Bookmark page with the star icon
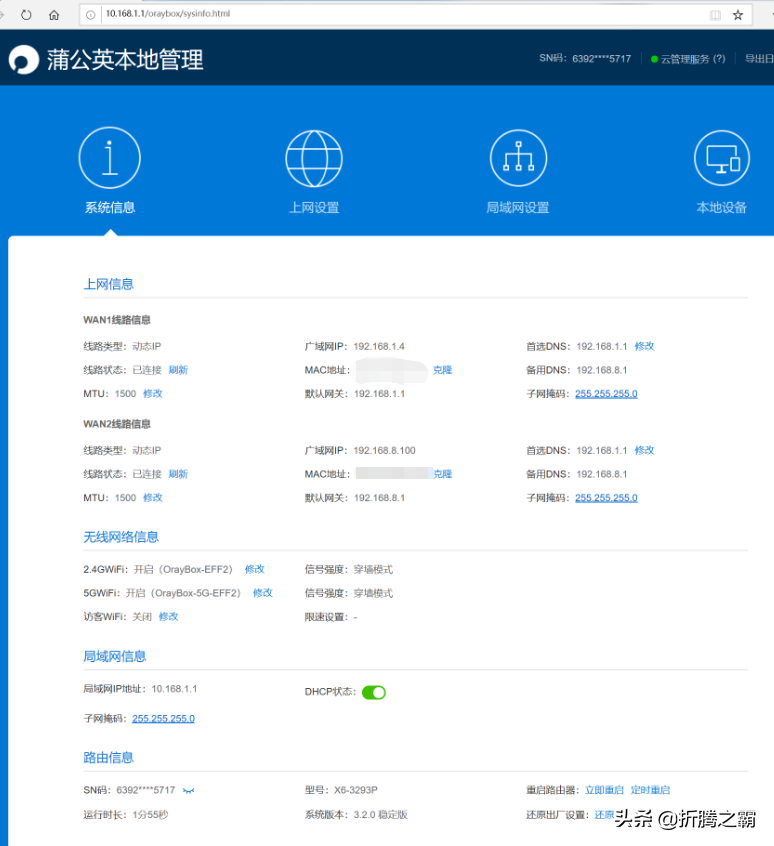 [x=738, y=15]
